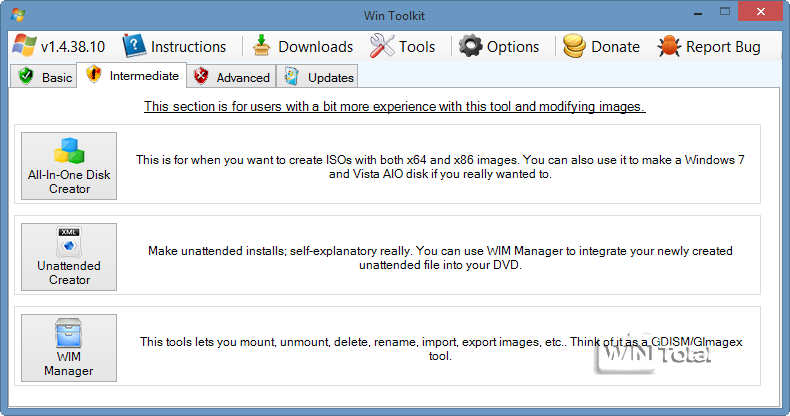The width and height of the screenshot is (790, 416).
Task: Click the green shield icon on Basic tab
Action: 26,77
